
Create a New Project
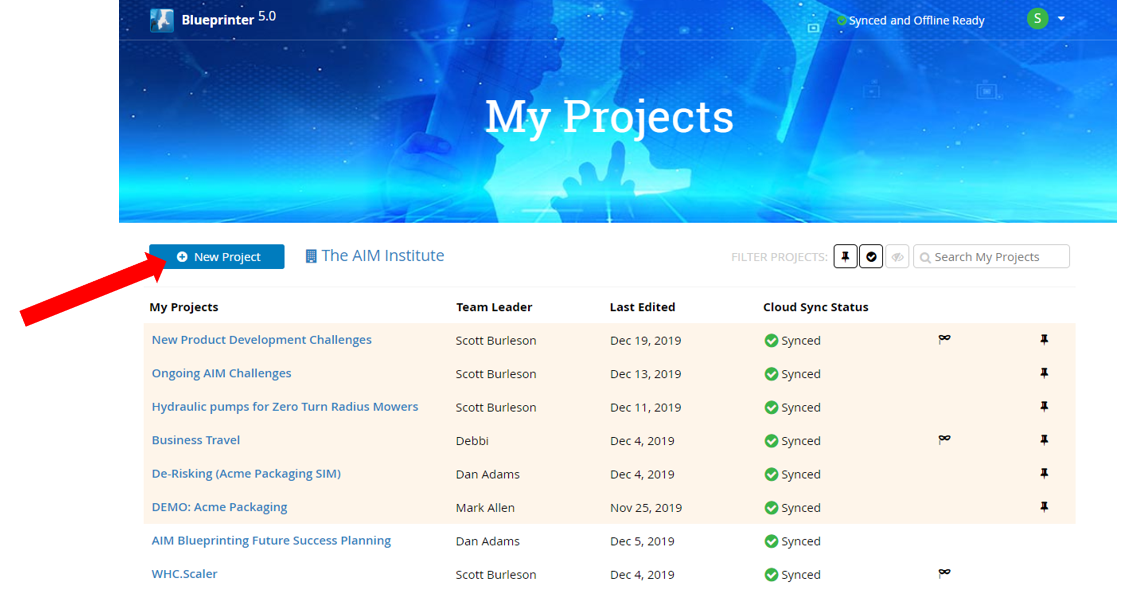pyautogui.click(x=217, y=257)
